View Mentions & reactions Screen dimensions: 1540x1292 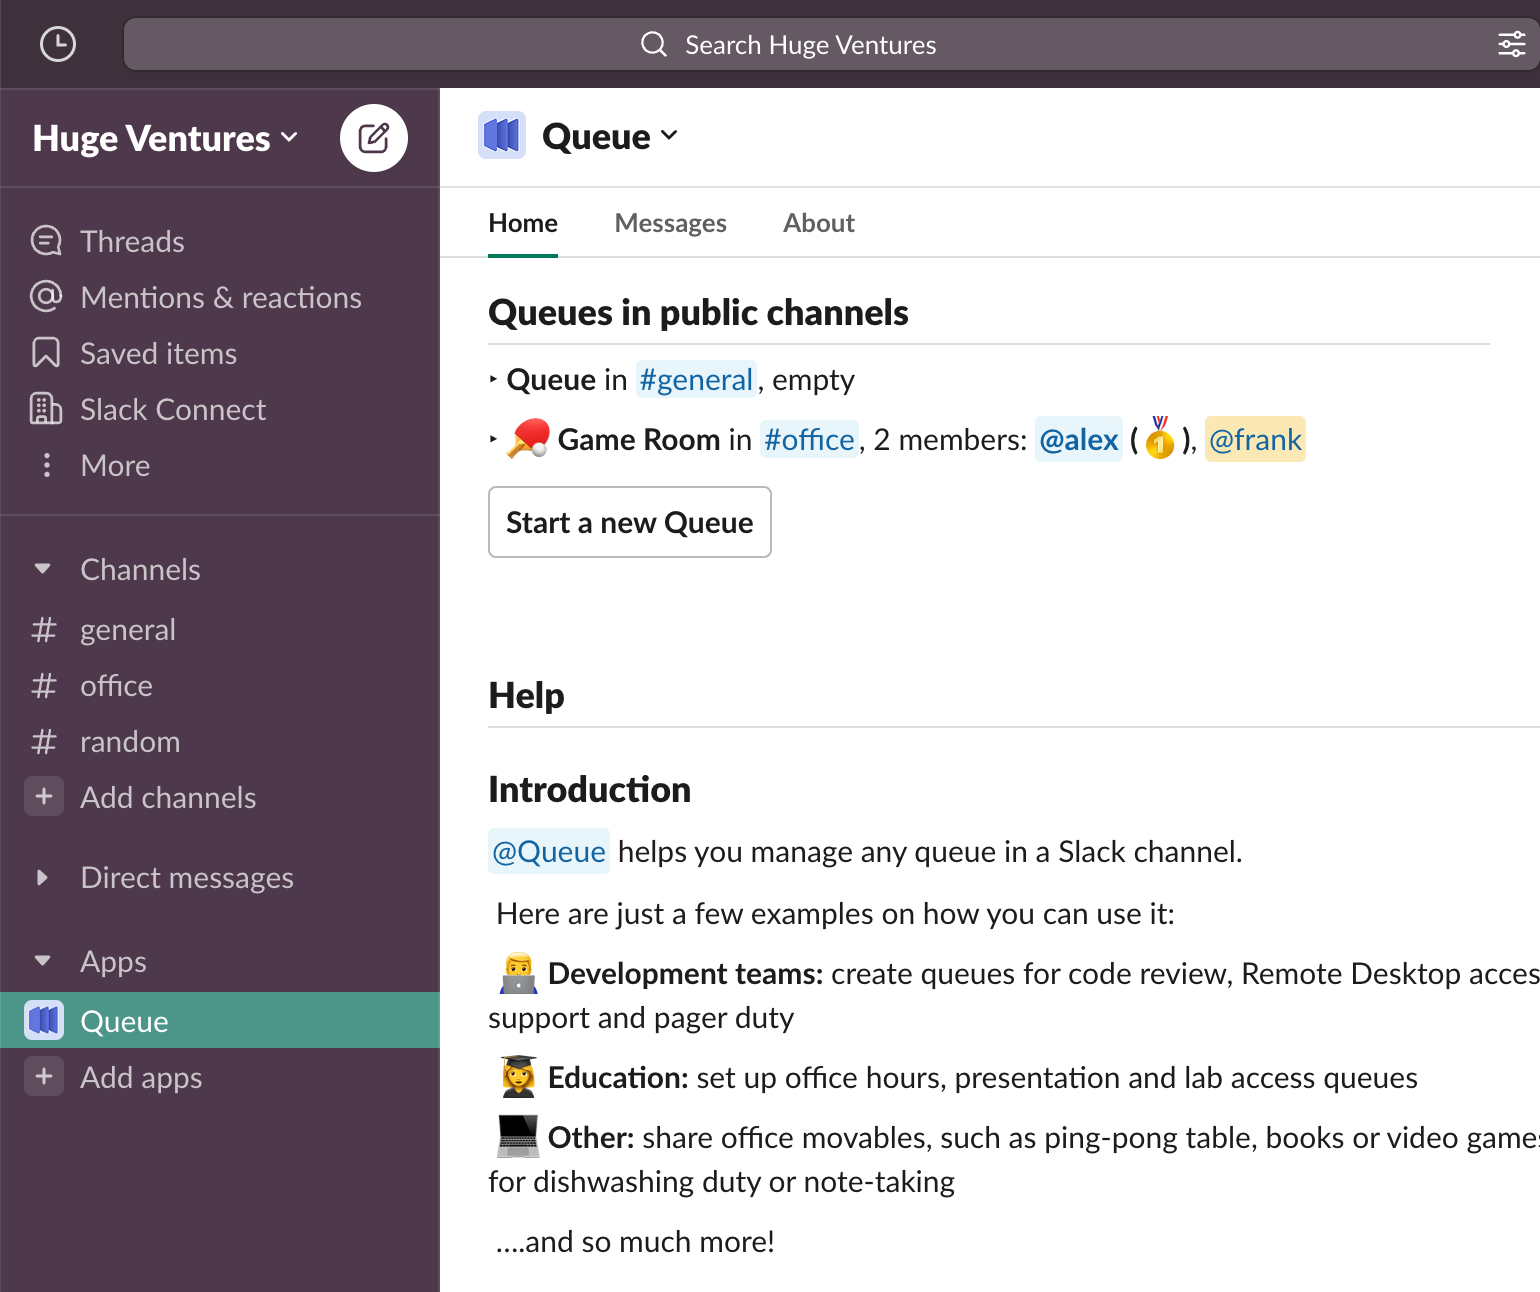pos(221,297)
